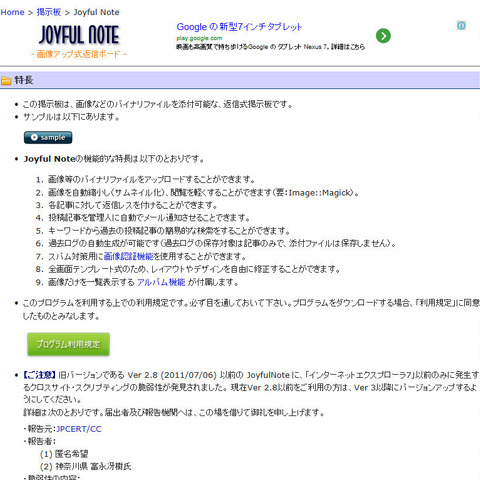
Task: Click the folder icon beside 特長
Action: pyautogui.click(x=6, y=80)
